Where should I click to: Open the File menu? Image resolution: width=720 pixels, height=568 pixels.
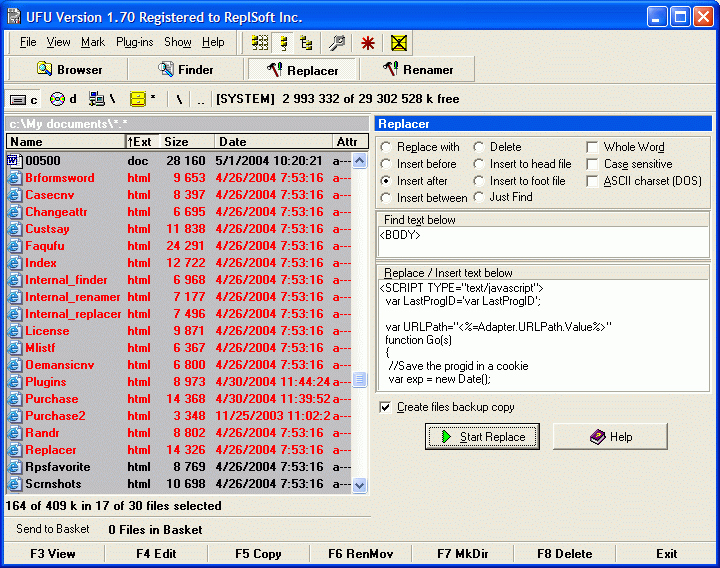[x=28, y=42]
